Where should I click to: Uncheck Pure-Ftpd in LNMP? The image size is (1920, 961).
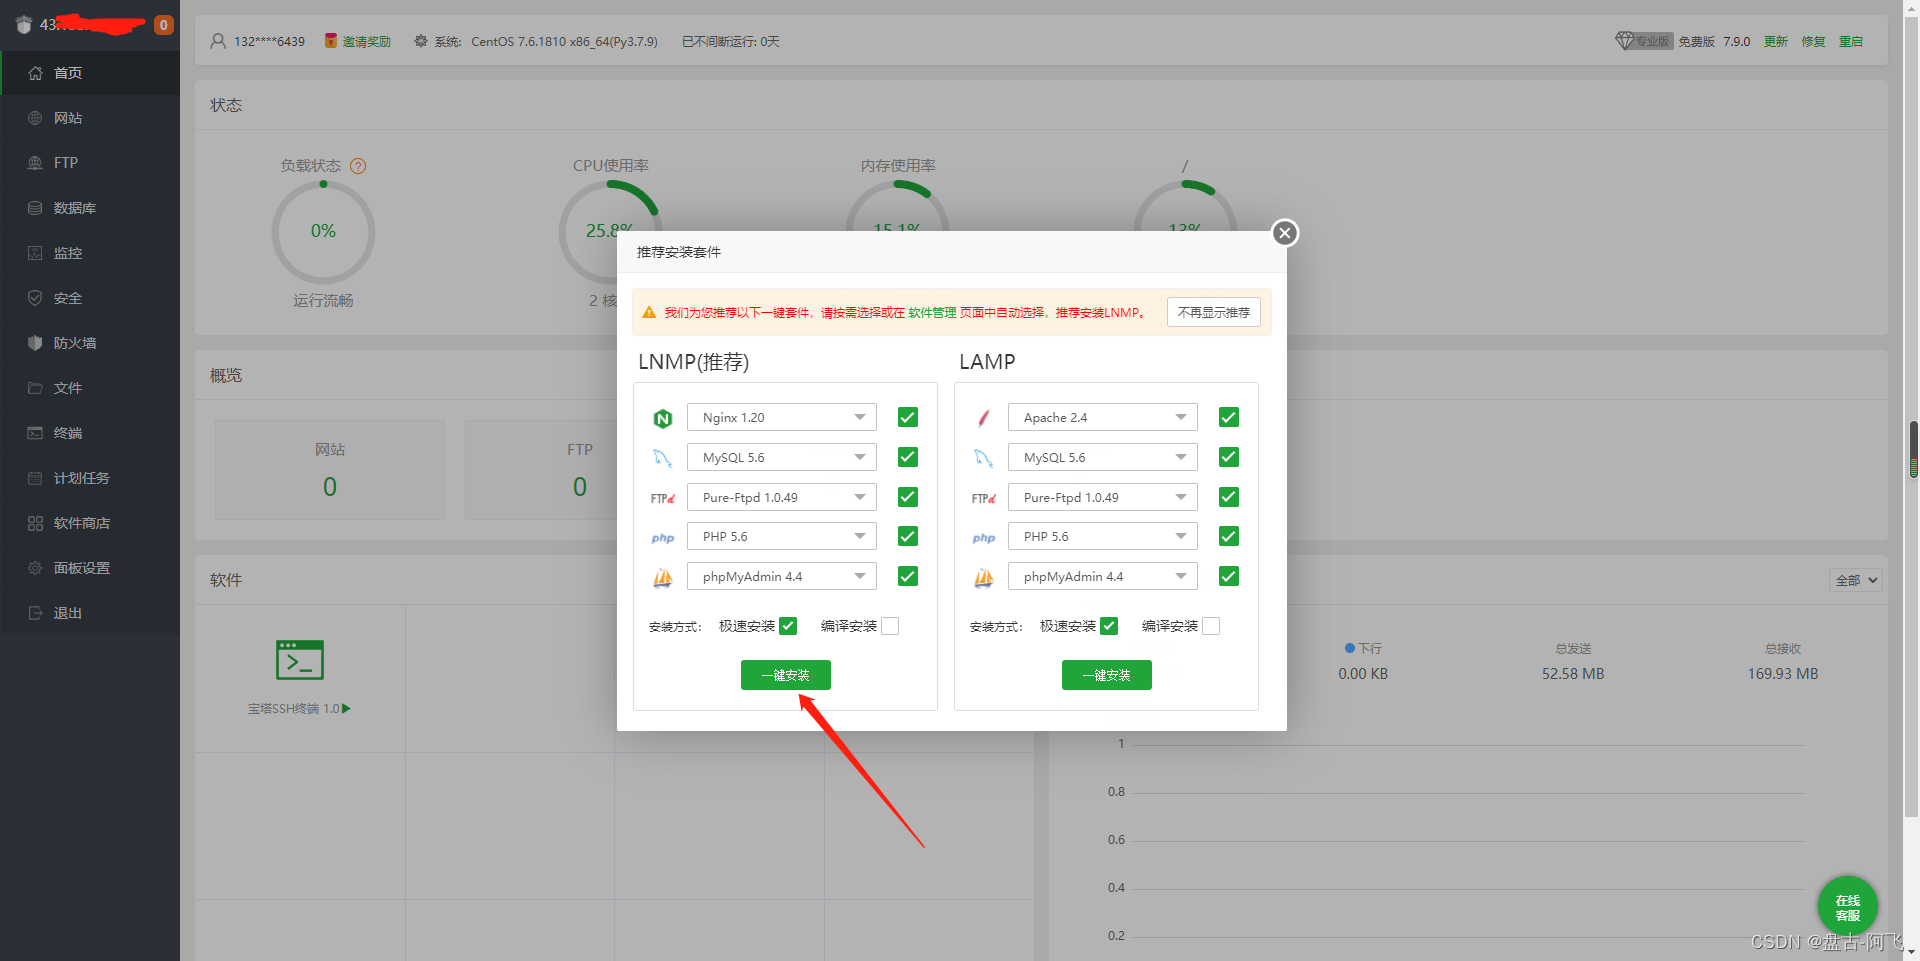pyautogui.click(x=908, y=497)
